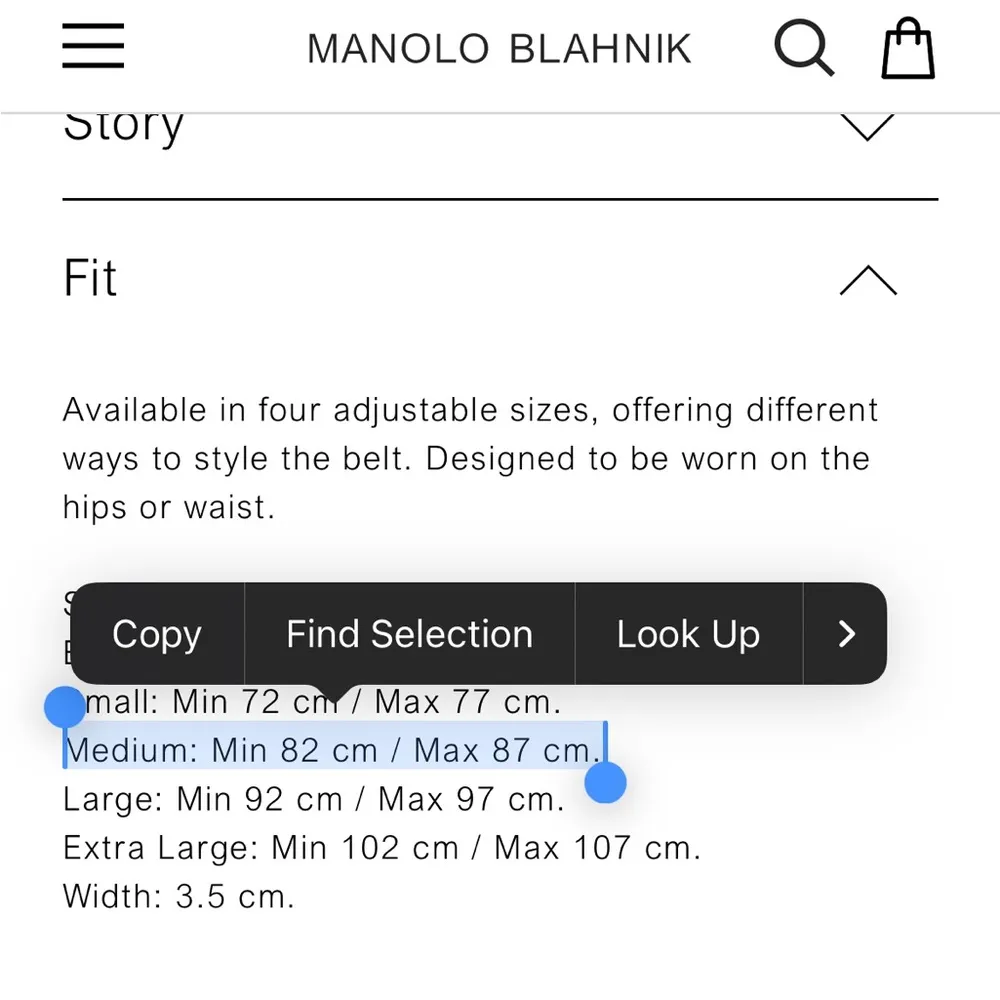Screen dimensions: 1000x1000
Task: Click the MANOLO BLAHNIK logo
Action: click(500, 48)
